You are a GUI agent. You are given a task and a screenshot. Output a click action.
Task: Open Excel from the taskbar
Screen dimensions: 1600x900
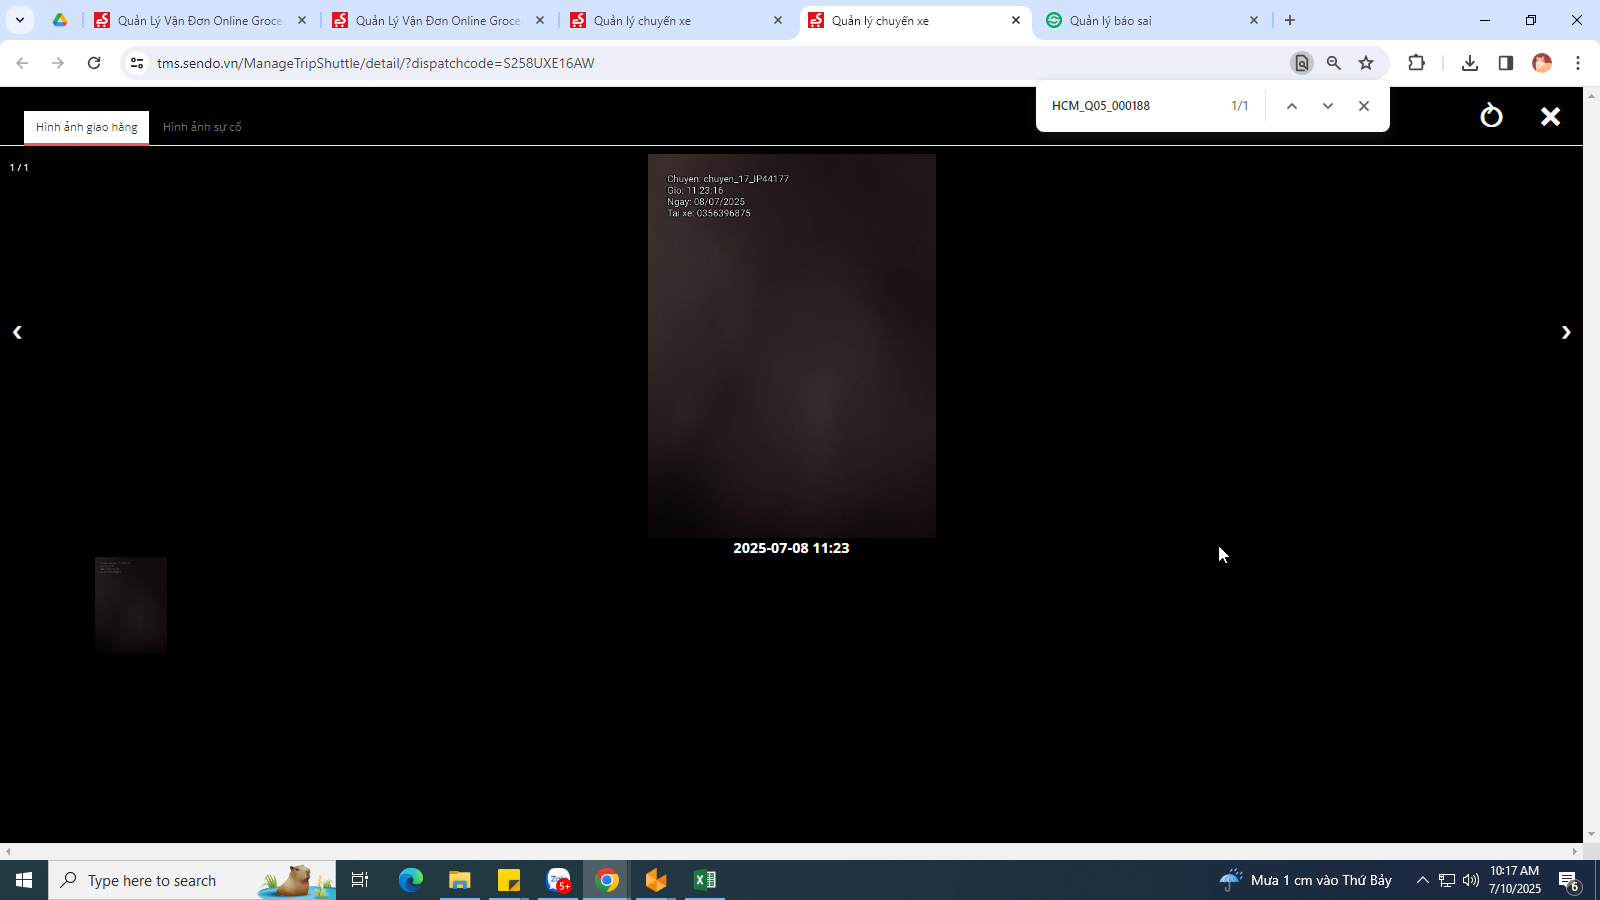tap(705, 880)
